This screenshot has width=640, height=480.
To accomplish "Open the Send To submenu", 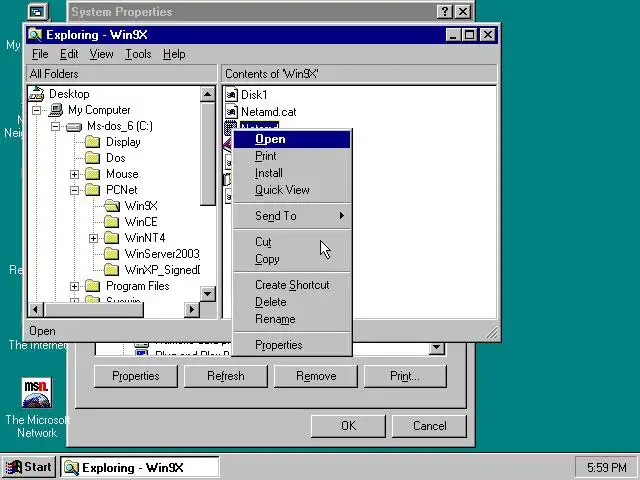I will pos(292,216).
